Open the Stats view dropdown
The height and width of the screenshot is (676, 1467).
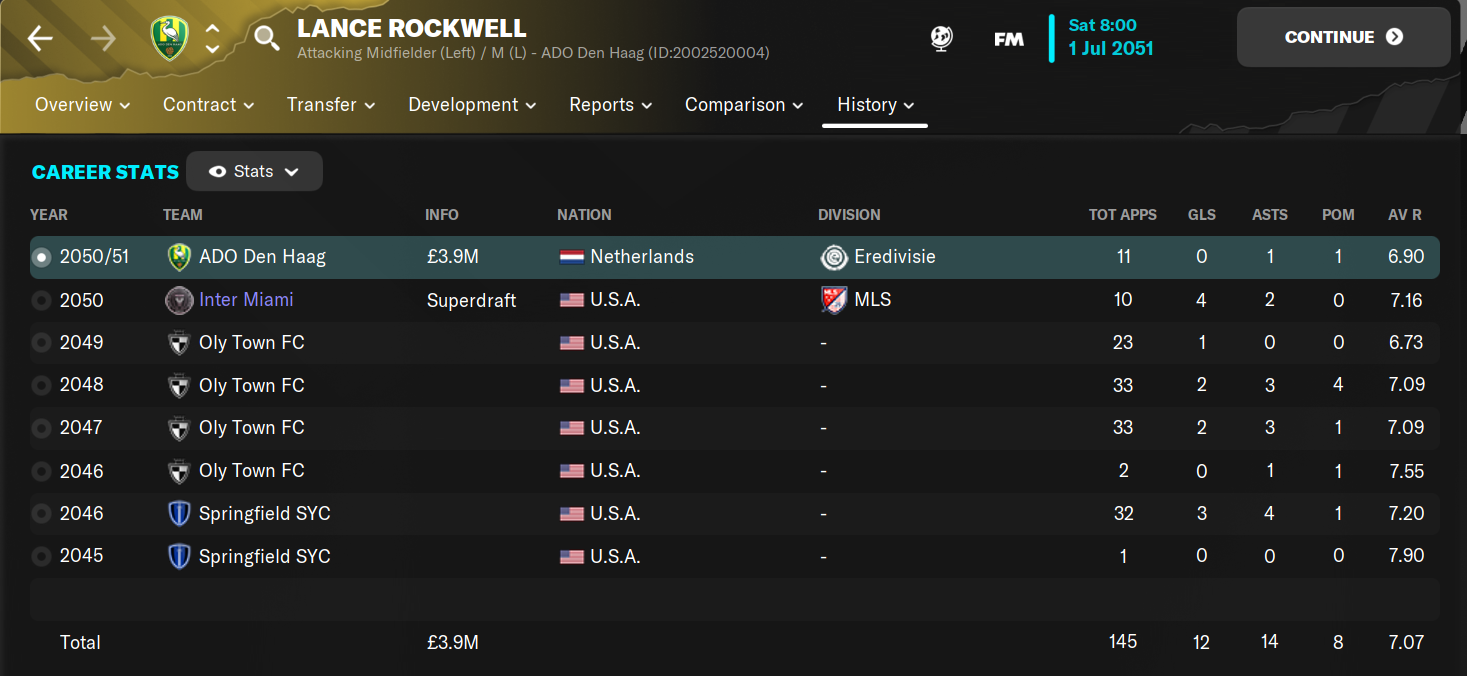coord(254,171)
